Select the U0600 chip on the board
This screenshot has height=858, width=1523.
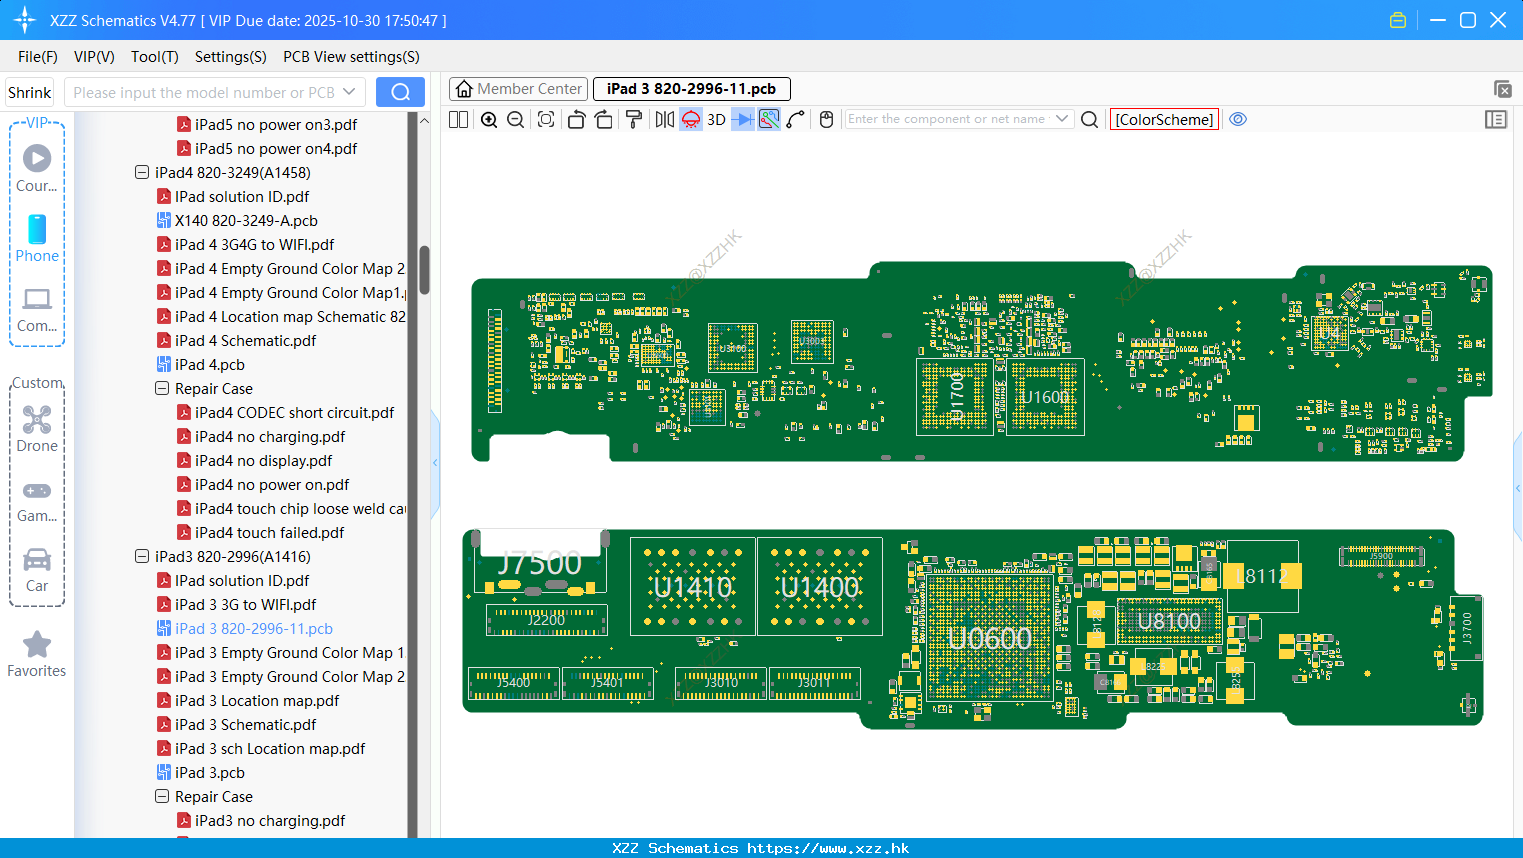pyautogui.click(x=988, y=638)
